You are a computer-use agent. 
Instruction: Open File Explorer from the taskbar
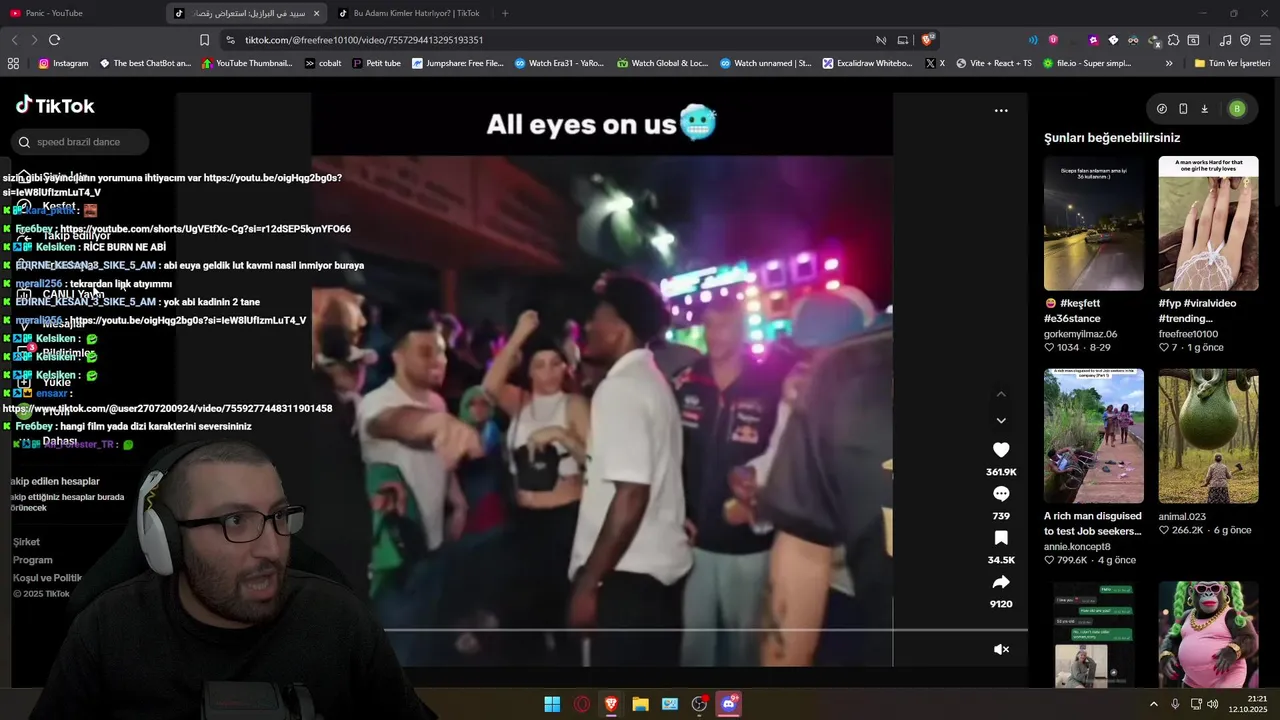coord(641,704)
